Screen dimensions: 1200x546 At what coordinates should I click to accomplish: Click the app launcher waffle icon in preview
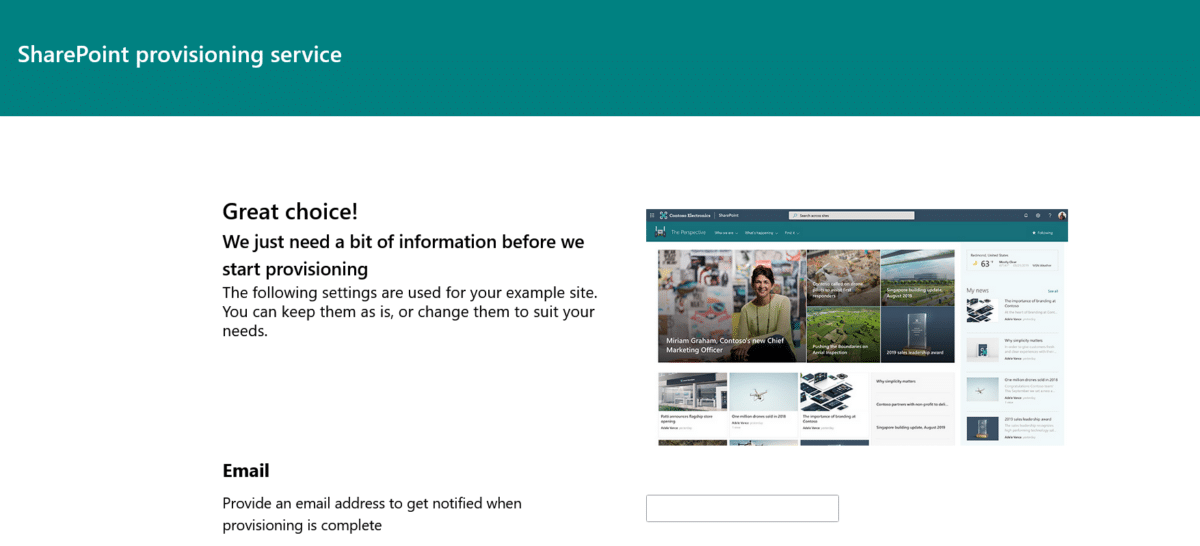tap(652, 215)
